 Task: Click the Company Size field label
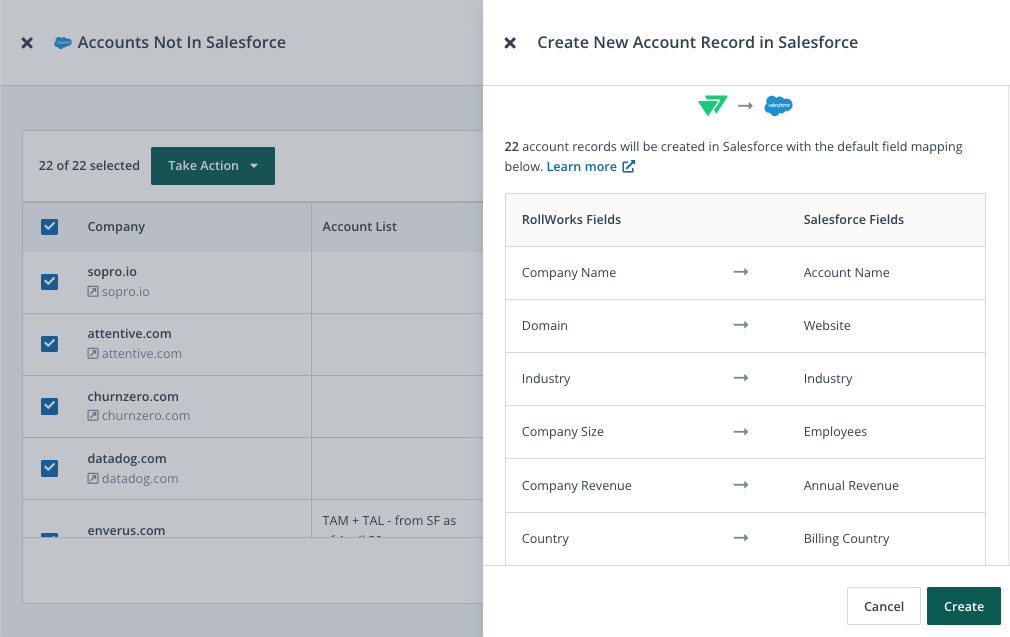point(563,432)
